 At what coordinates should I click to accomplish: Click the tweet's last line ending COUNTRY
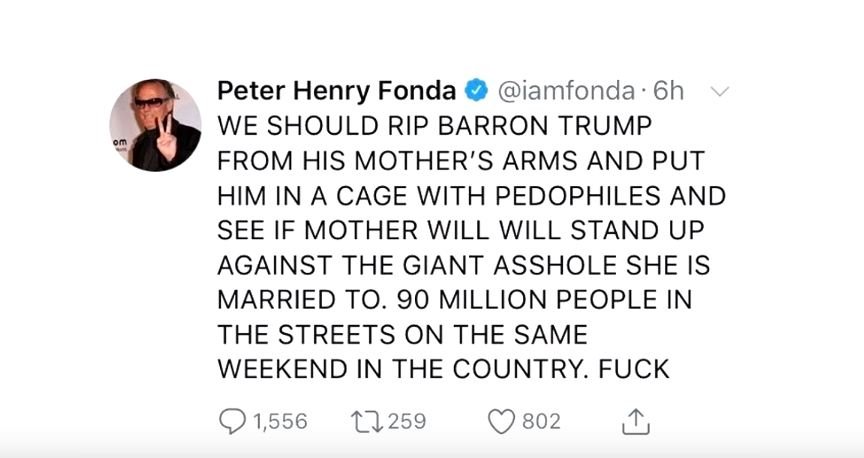pos(444,369)
